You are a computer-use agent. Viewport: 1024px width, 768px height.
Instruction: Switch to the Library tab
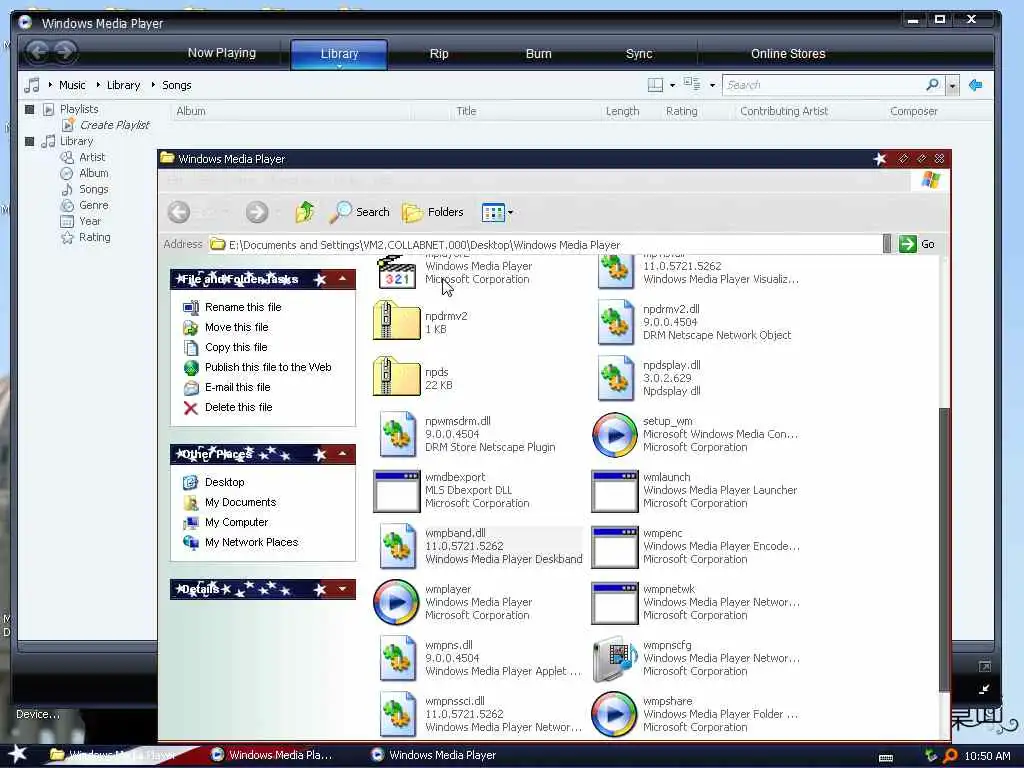339,54
